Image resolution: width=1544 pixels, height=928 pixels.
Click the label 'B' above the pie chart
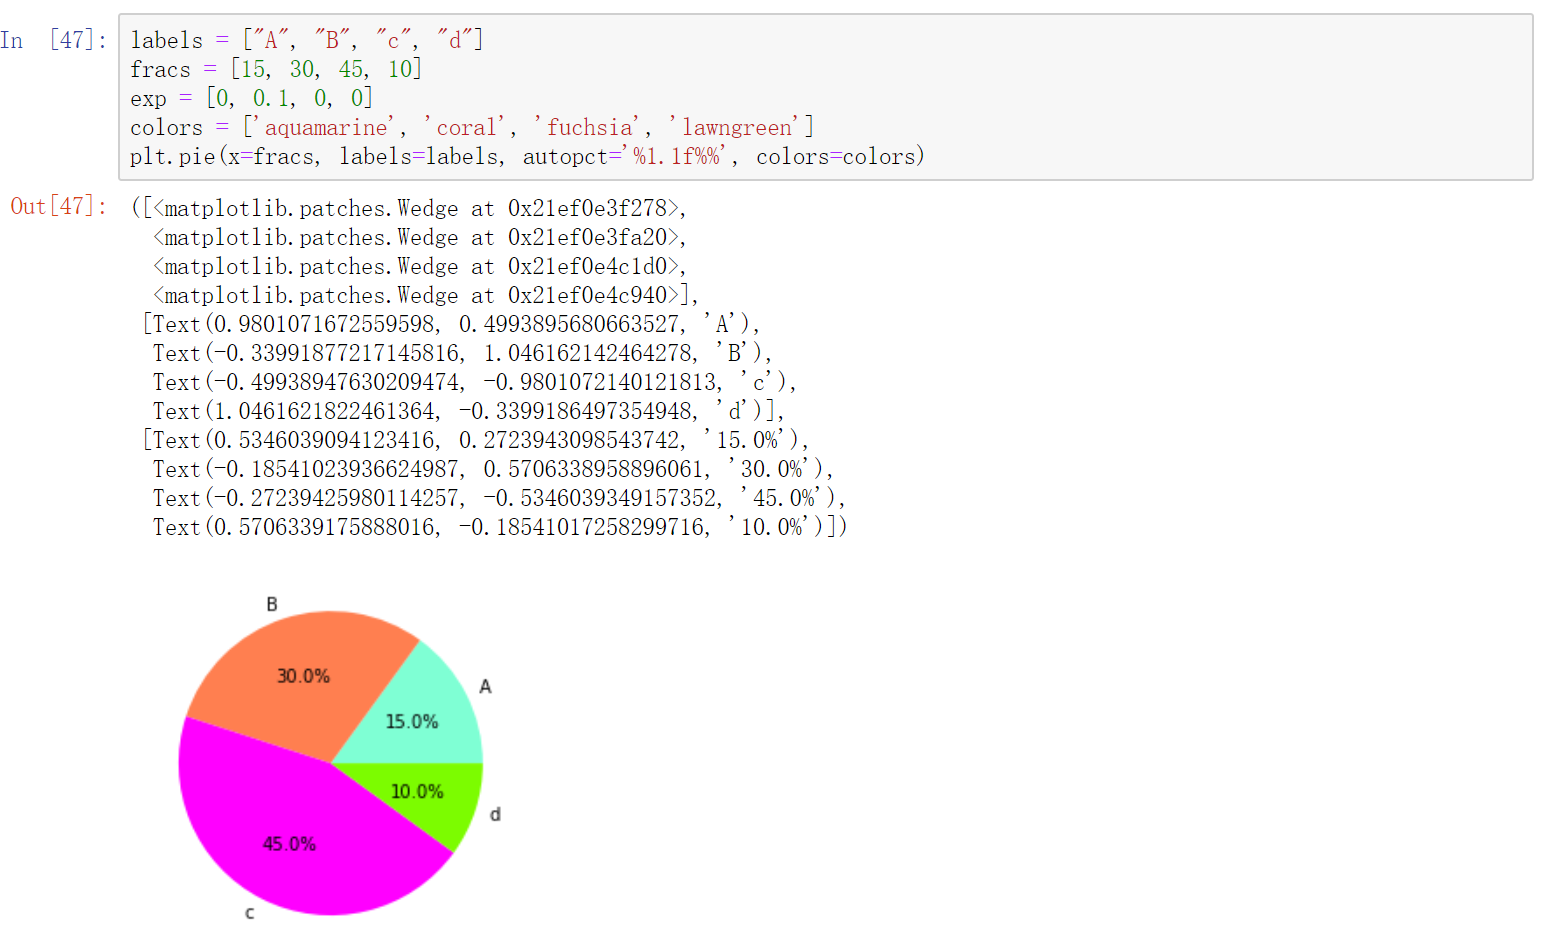(269, 602)
